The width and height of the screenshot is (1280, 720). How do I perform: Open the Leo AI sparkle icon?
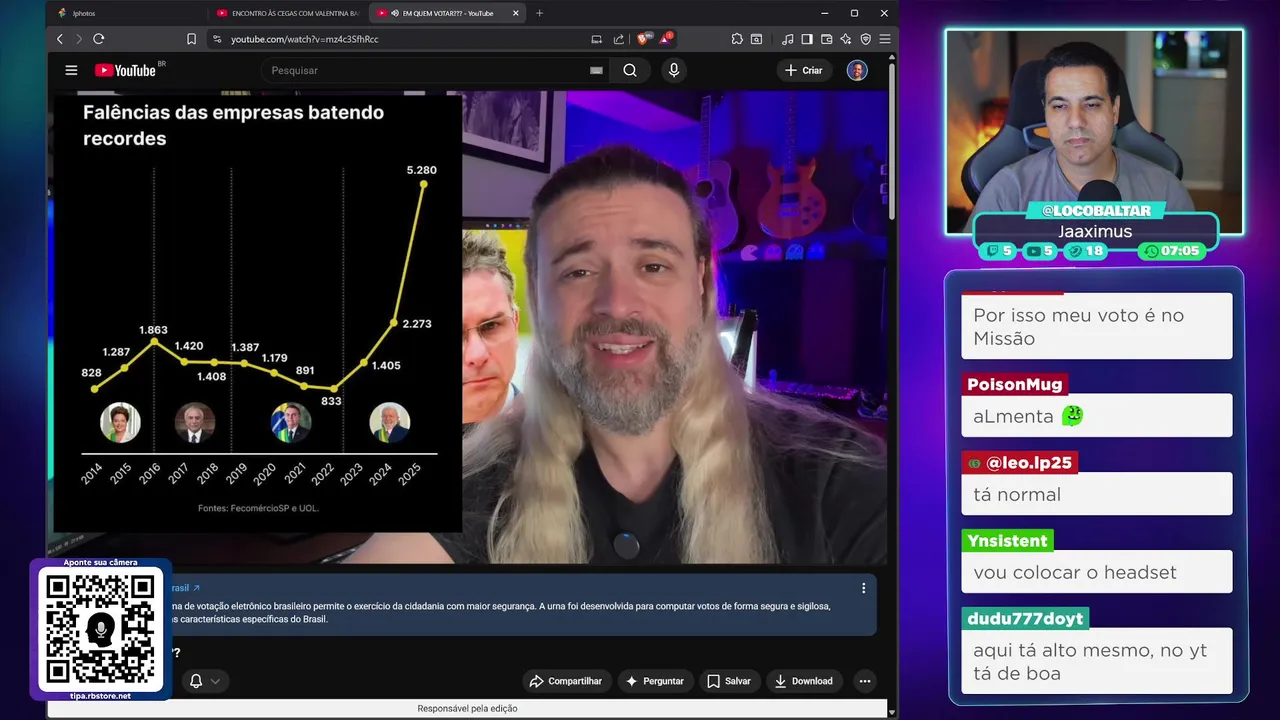(x=846, y=39)
